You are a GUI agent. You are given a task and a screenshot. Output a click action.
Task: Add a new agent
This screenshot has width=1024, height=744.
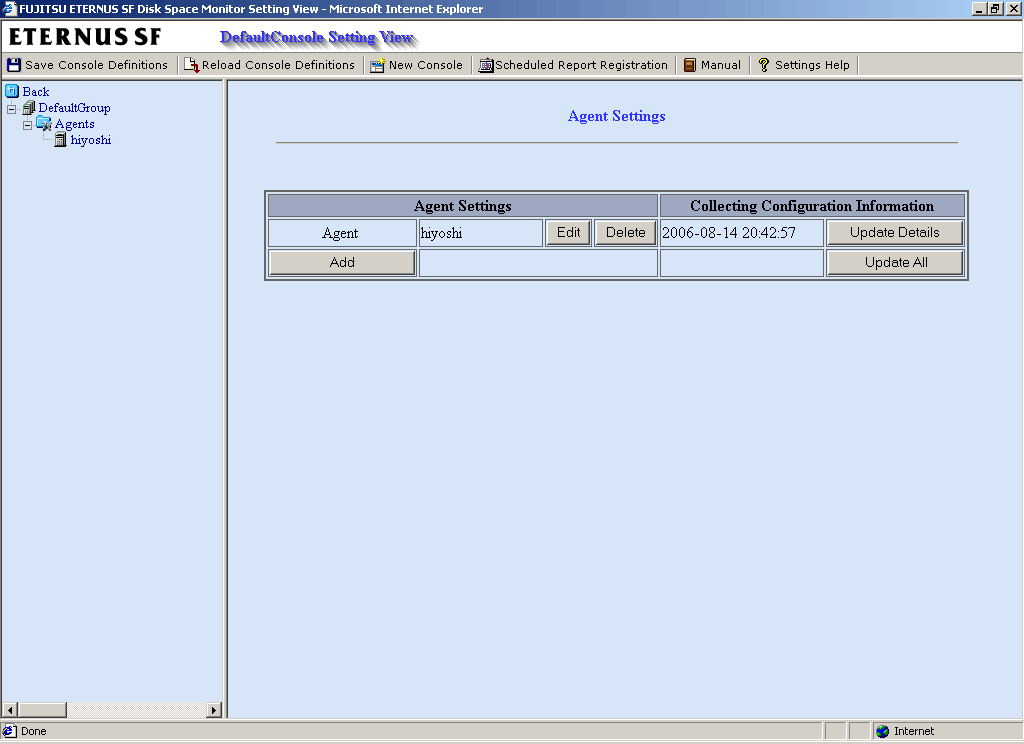click(x=342, y=263)
